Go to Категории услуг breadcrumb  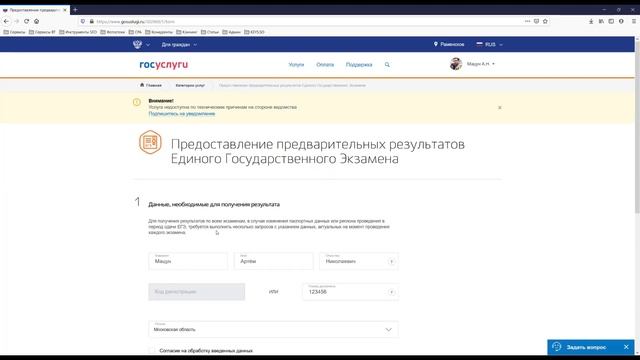[x=190, y=85]
